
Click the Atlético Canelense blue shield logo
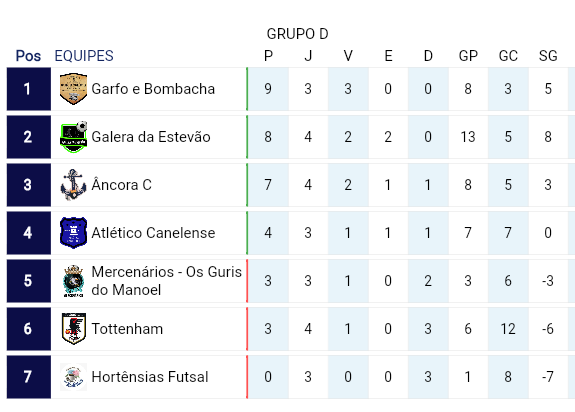73,233
